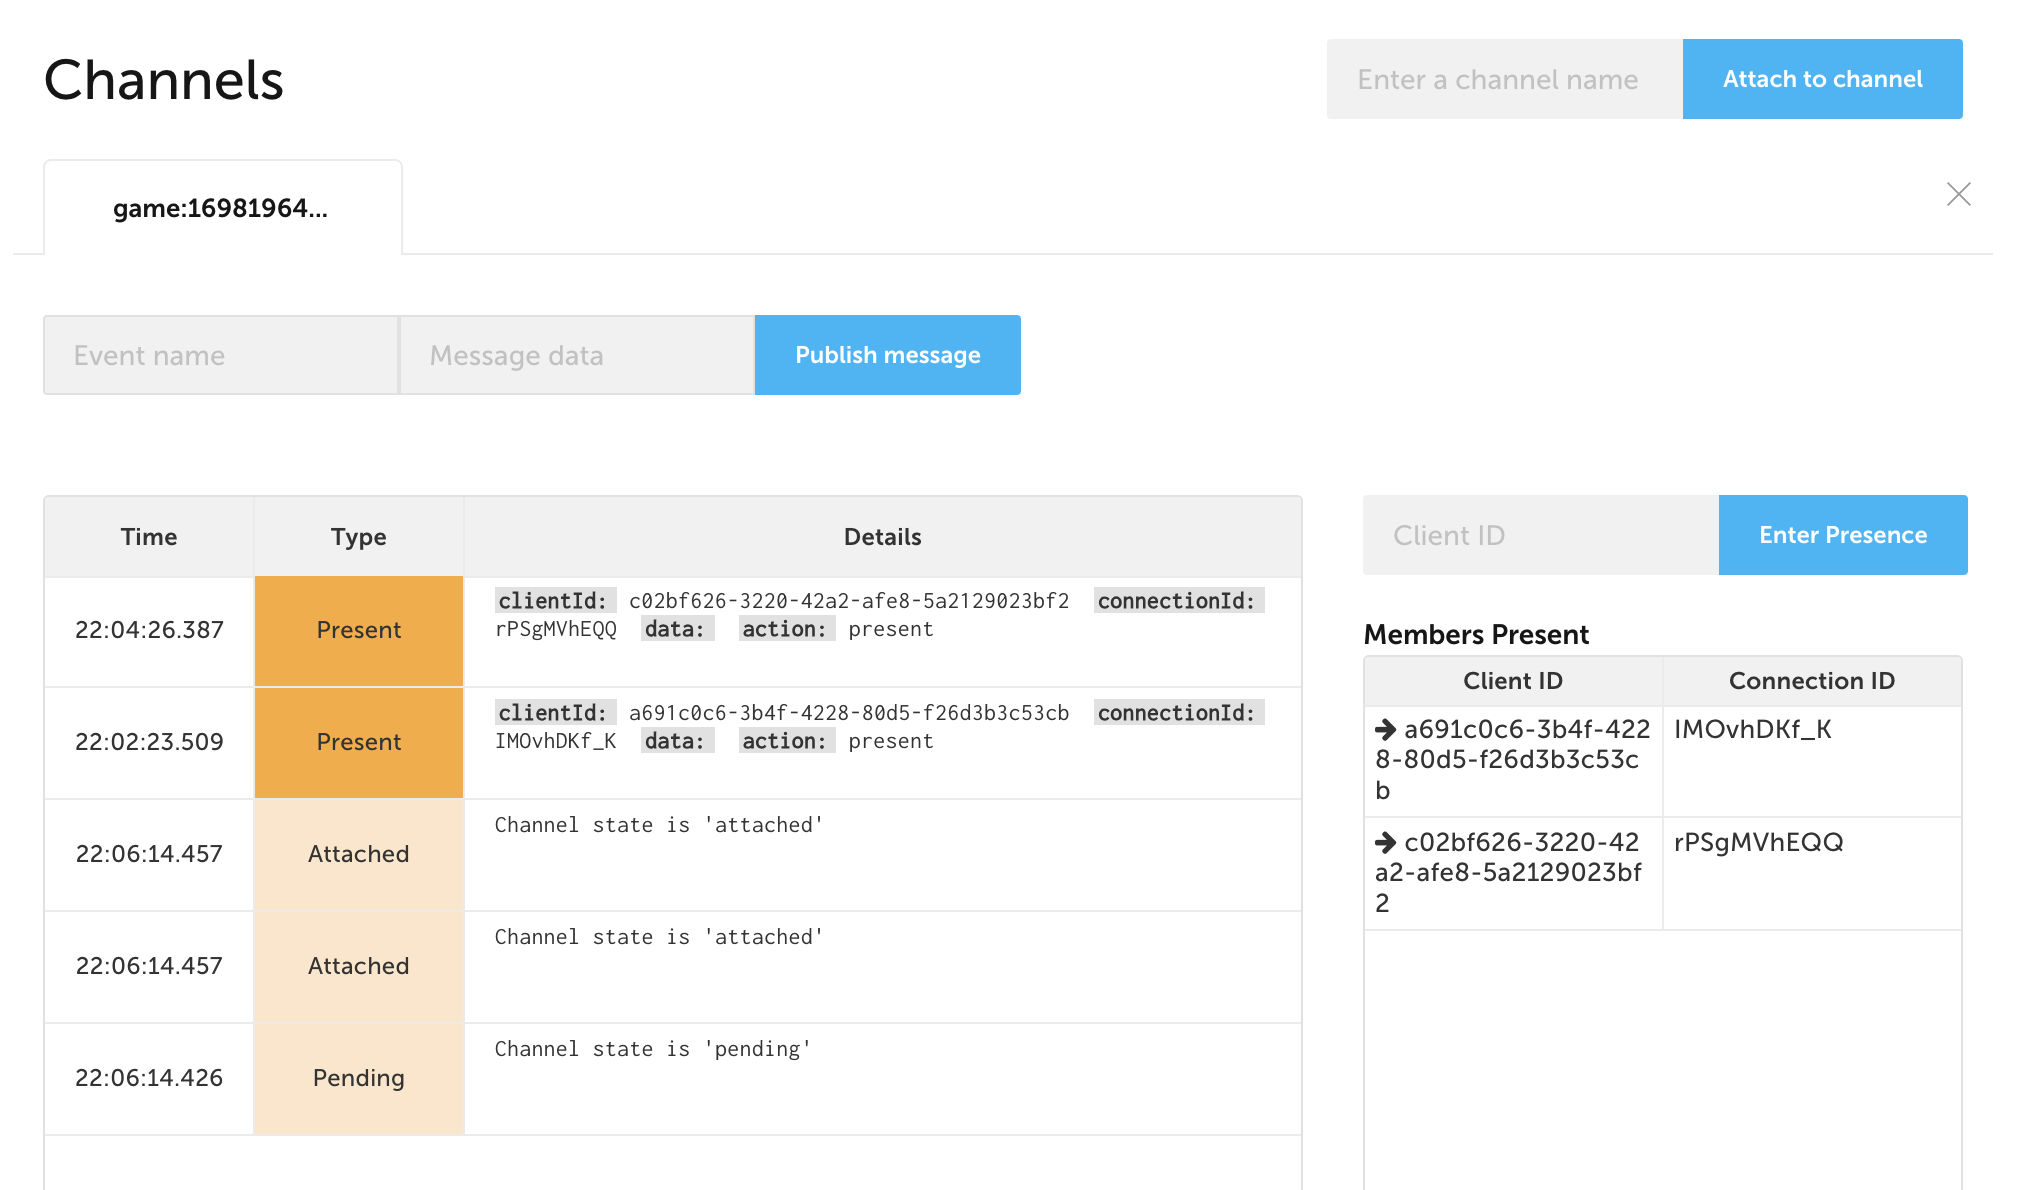The width and height of the screenshot is (2024, 1190).
Task: Select timestamp 22:06:14.426
Action: point(149,1078)
